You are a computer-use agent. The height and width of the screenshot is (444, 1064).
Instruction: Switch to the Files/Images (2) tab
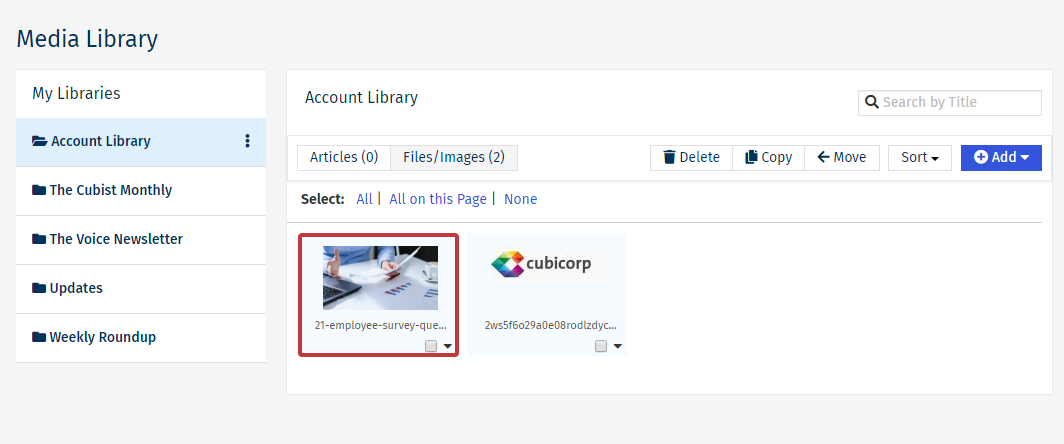[454, 158]
